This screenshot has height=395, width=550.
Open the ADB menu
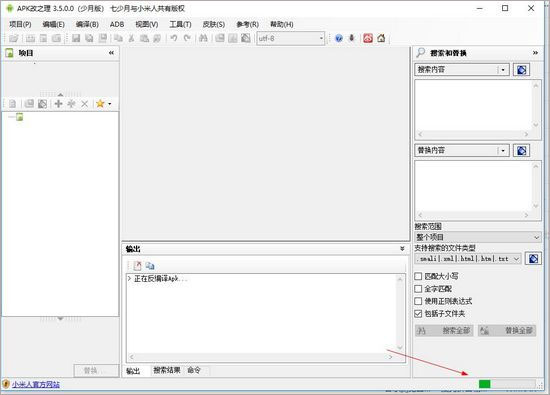point(117,24)
